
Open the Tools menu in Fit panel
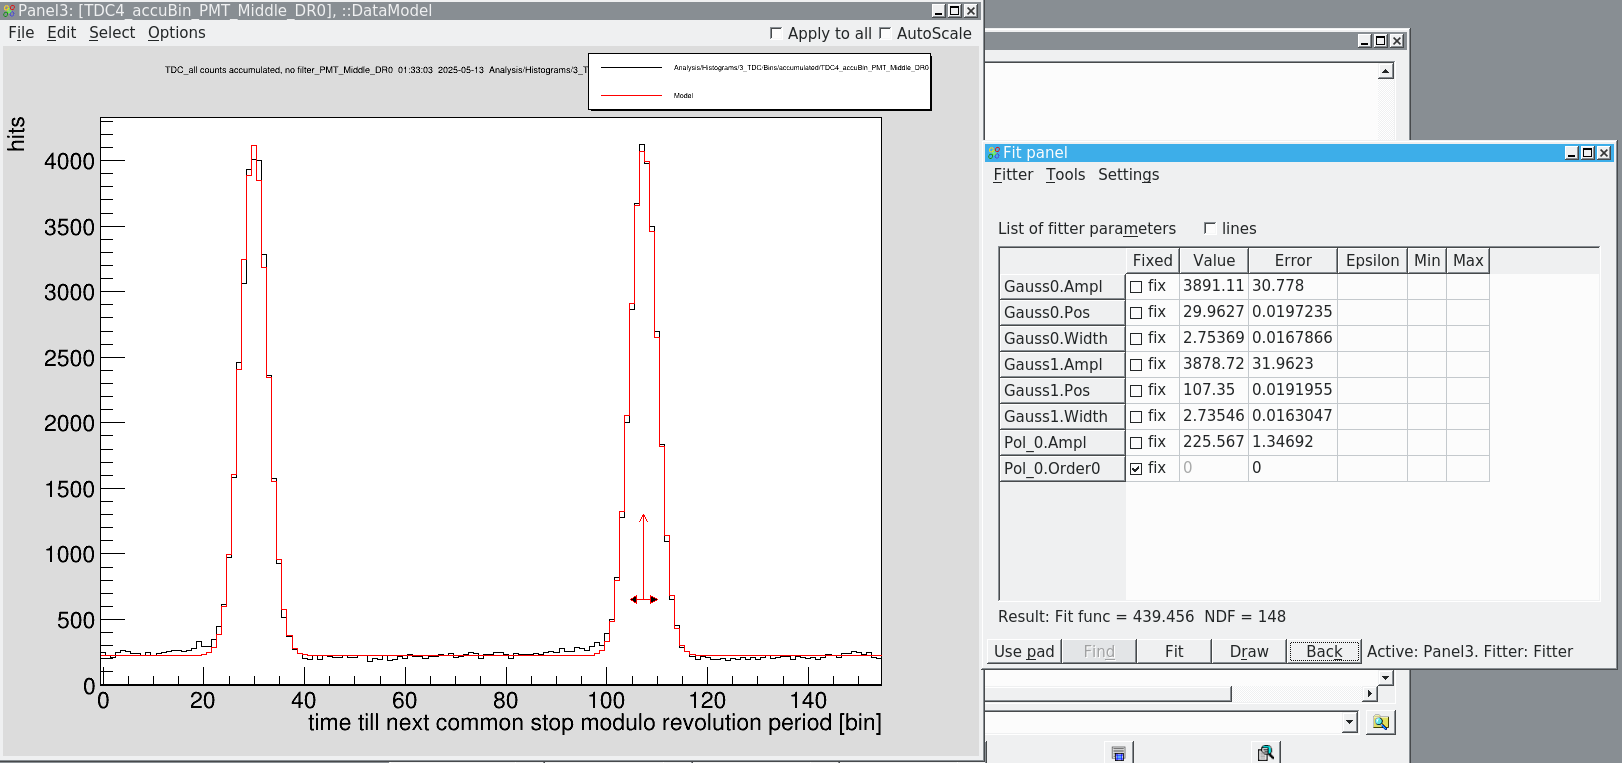point(1065,175)
